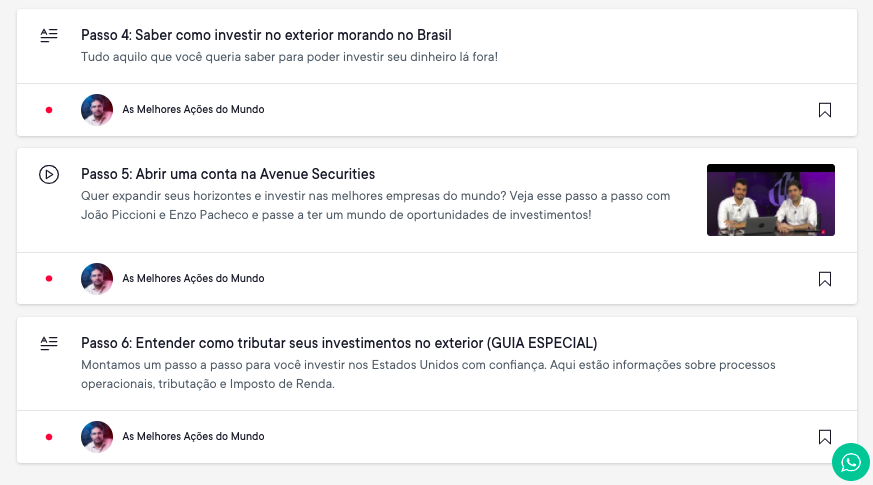Open Passo 5: Abrir uma conta na Avenue
The width and height of the screenshot is (873, 485).
point(228,174)
